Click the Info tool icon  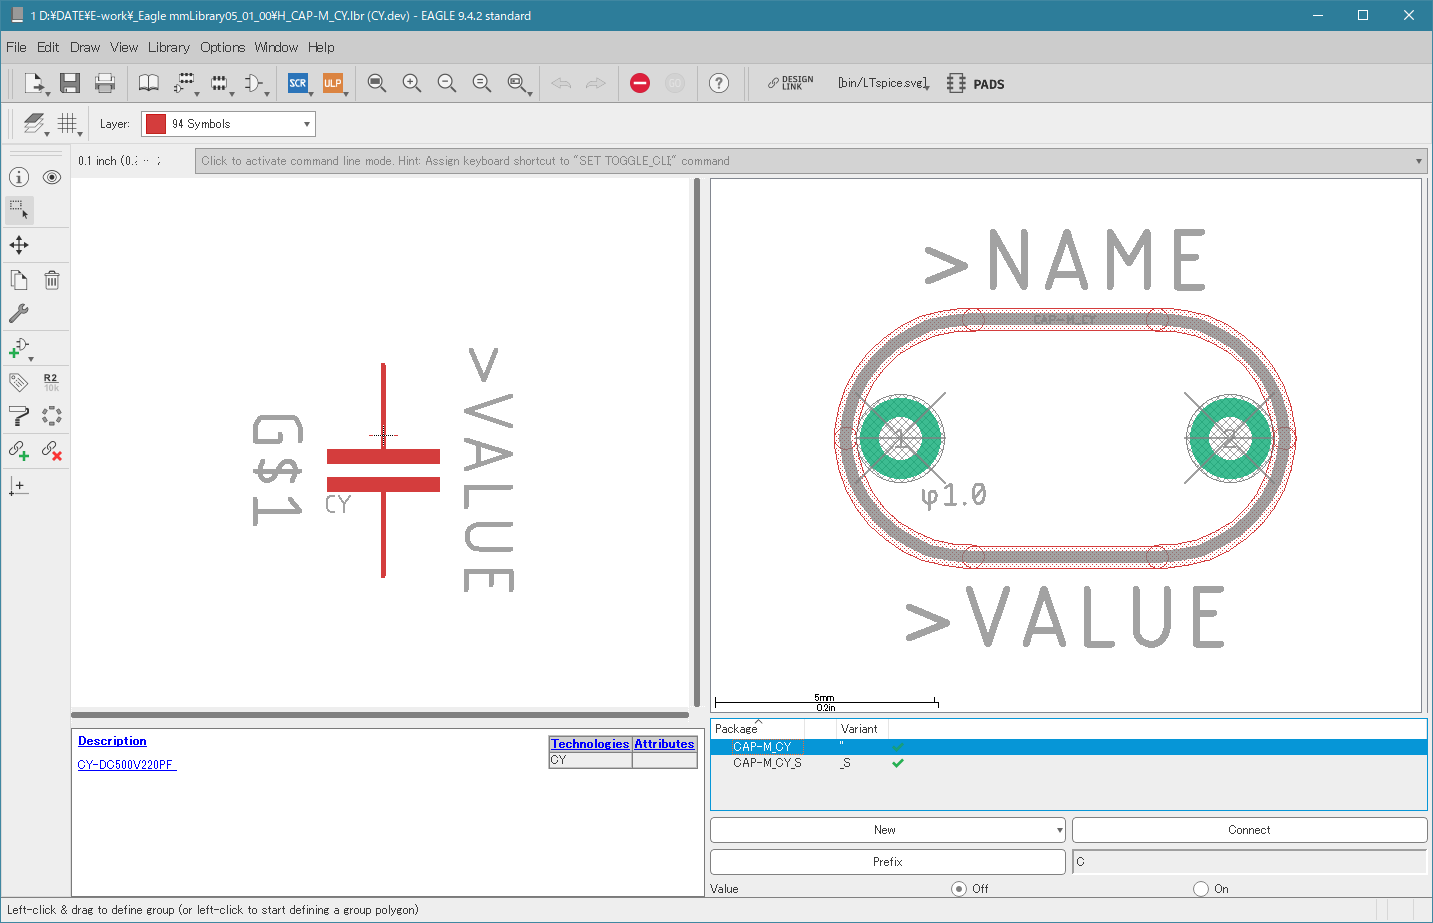19,177
